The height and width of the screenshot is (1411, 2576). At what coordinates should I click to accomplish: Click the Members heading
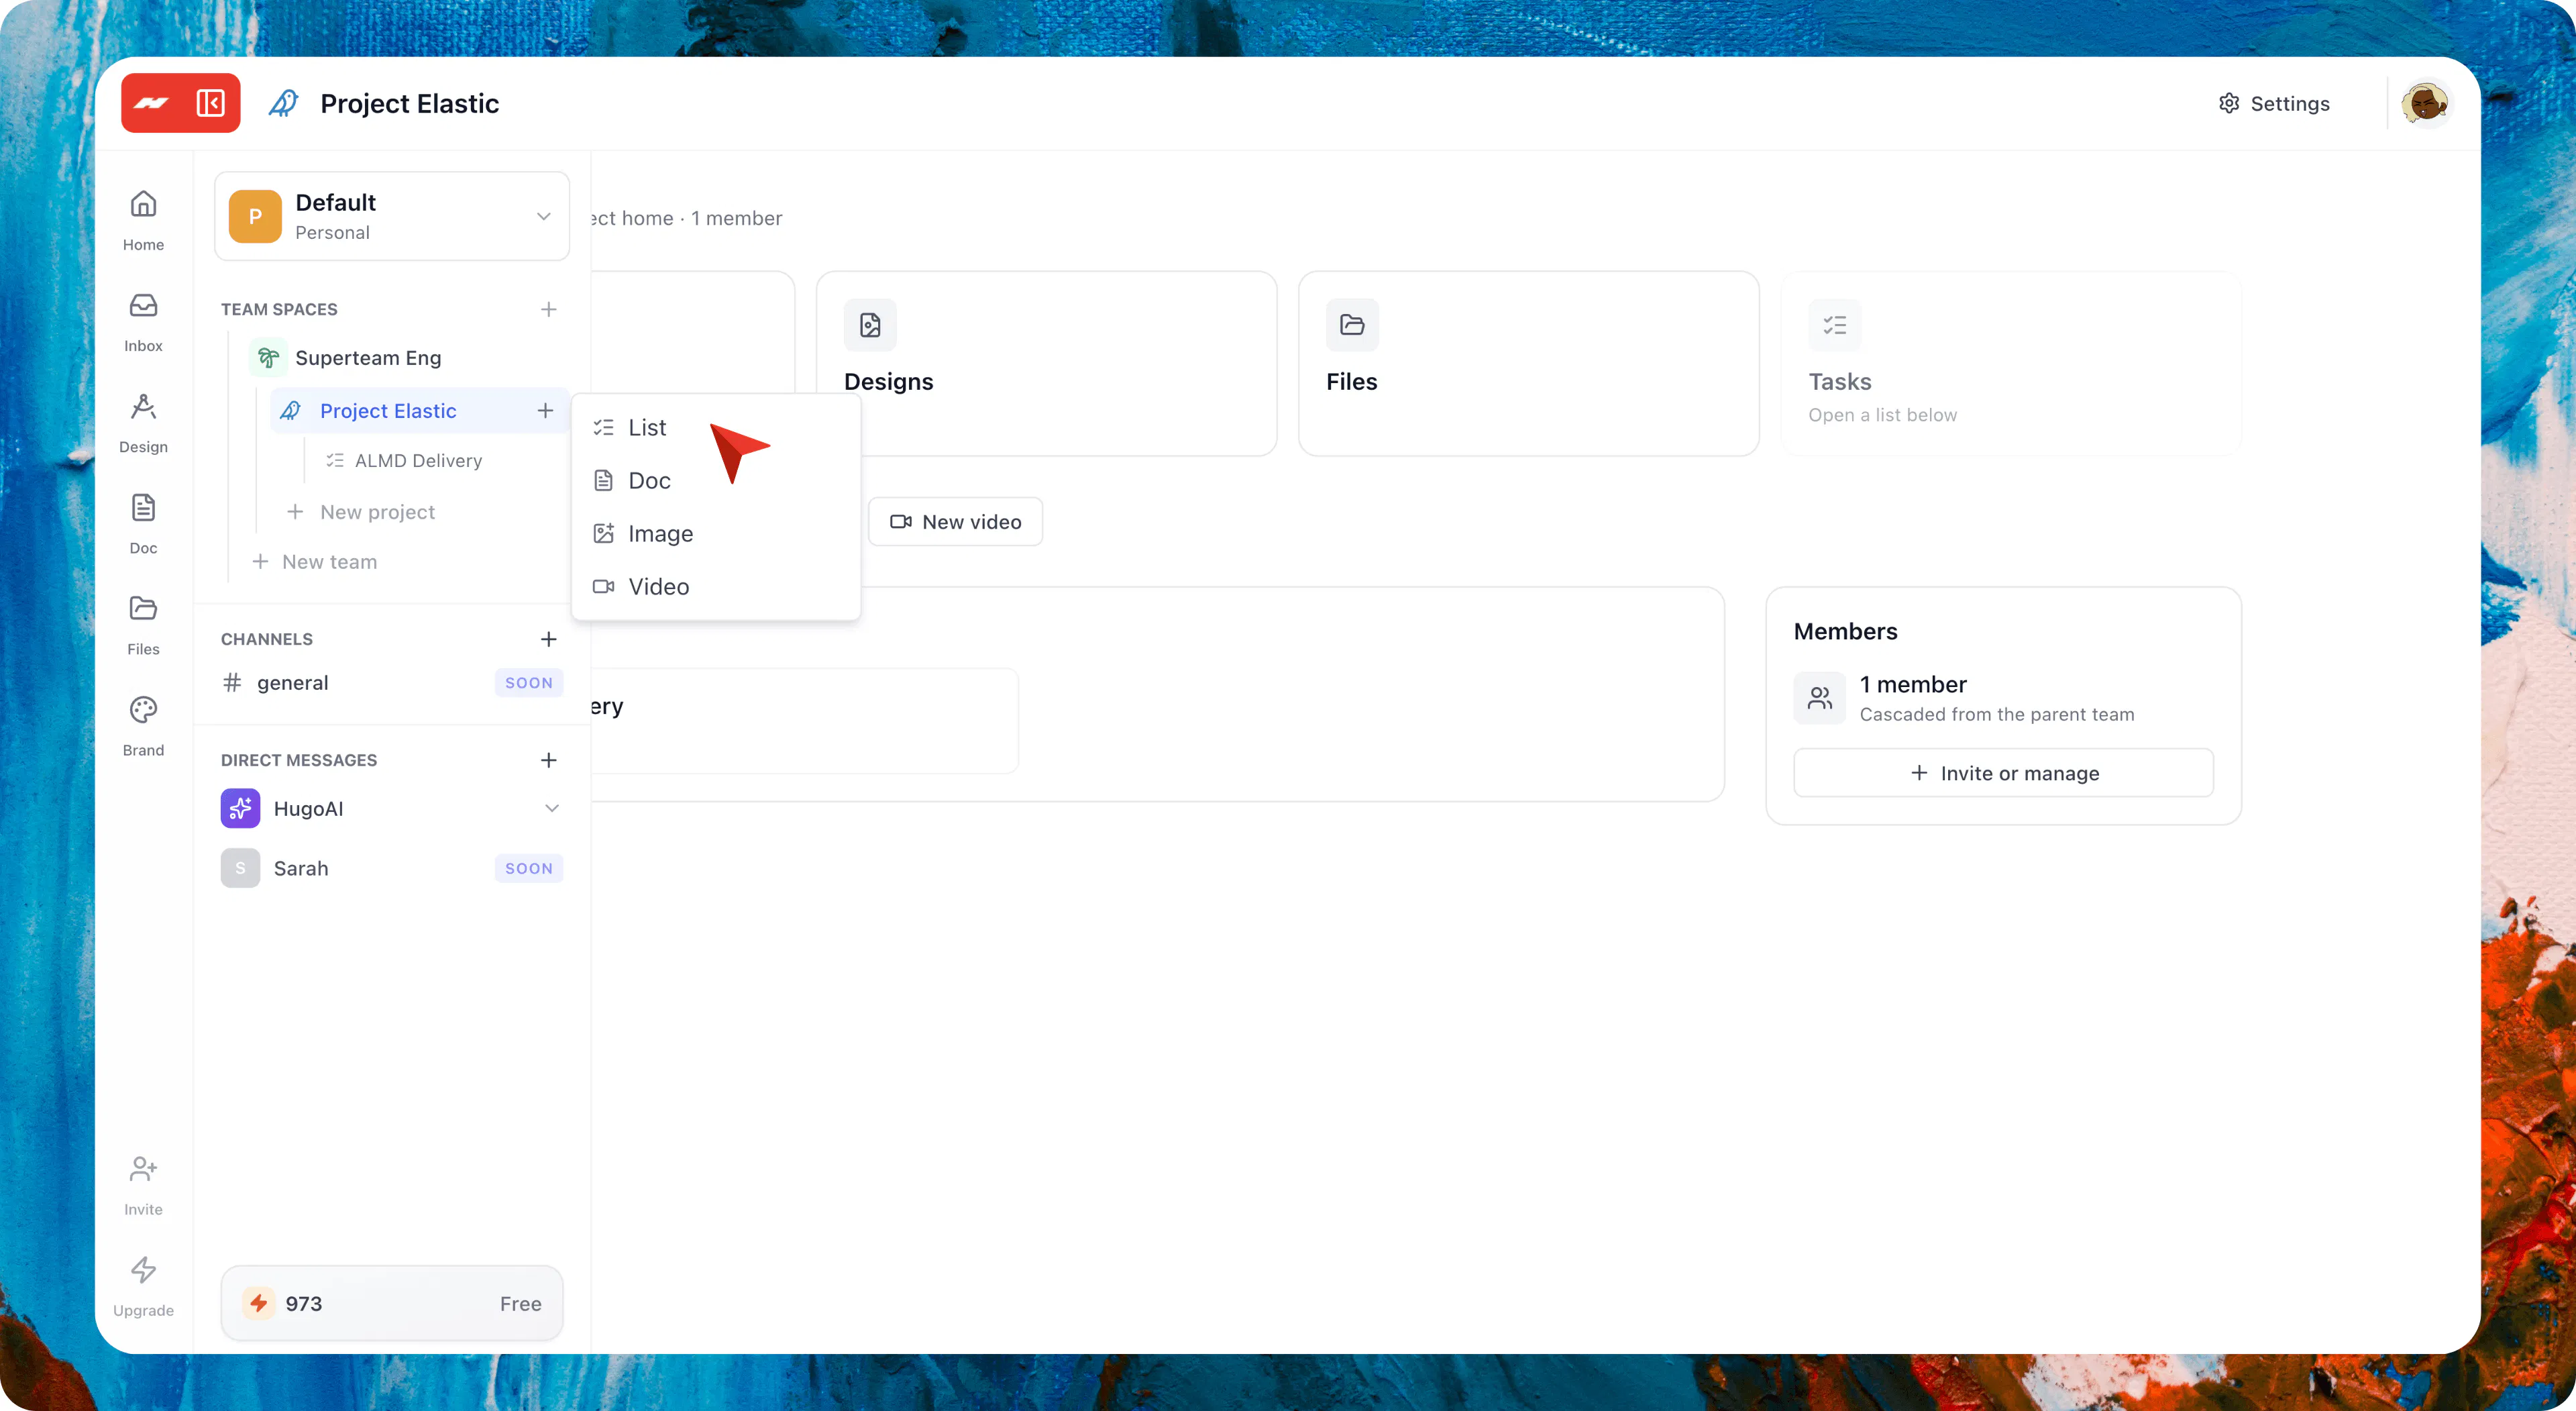1845,631
